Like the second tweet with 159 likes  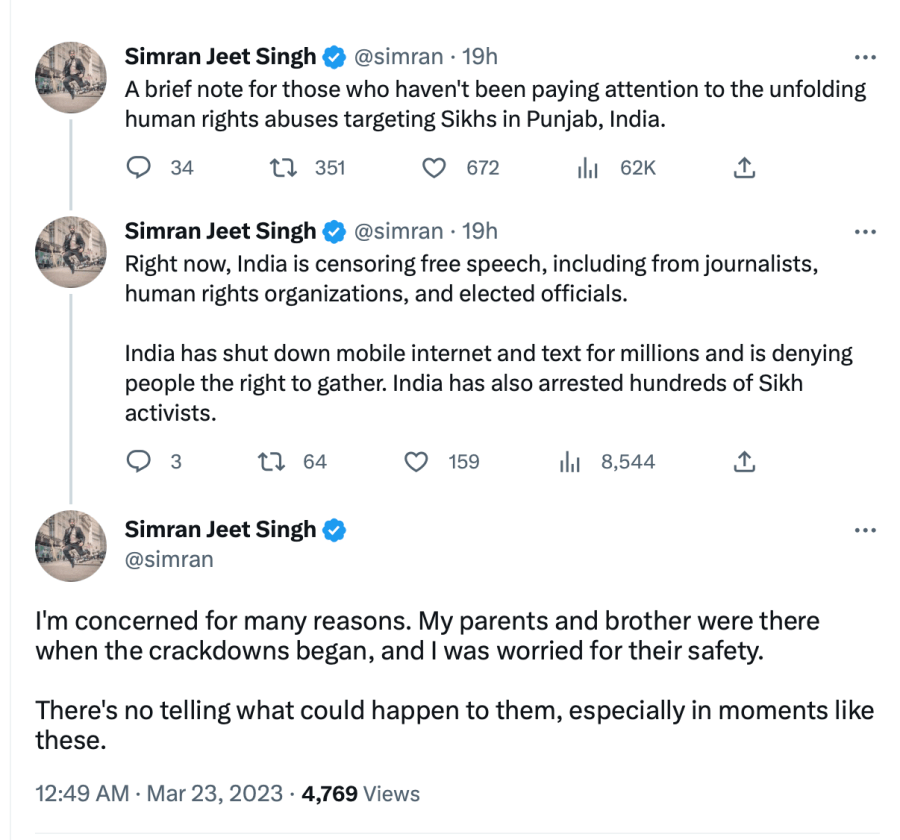tap(415, 461)
